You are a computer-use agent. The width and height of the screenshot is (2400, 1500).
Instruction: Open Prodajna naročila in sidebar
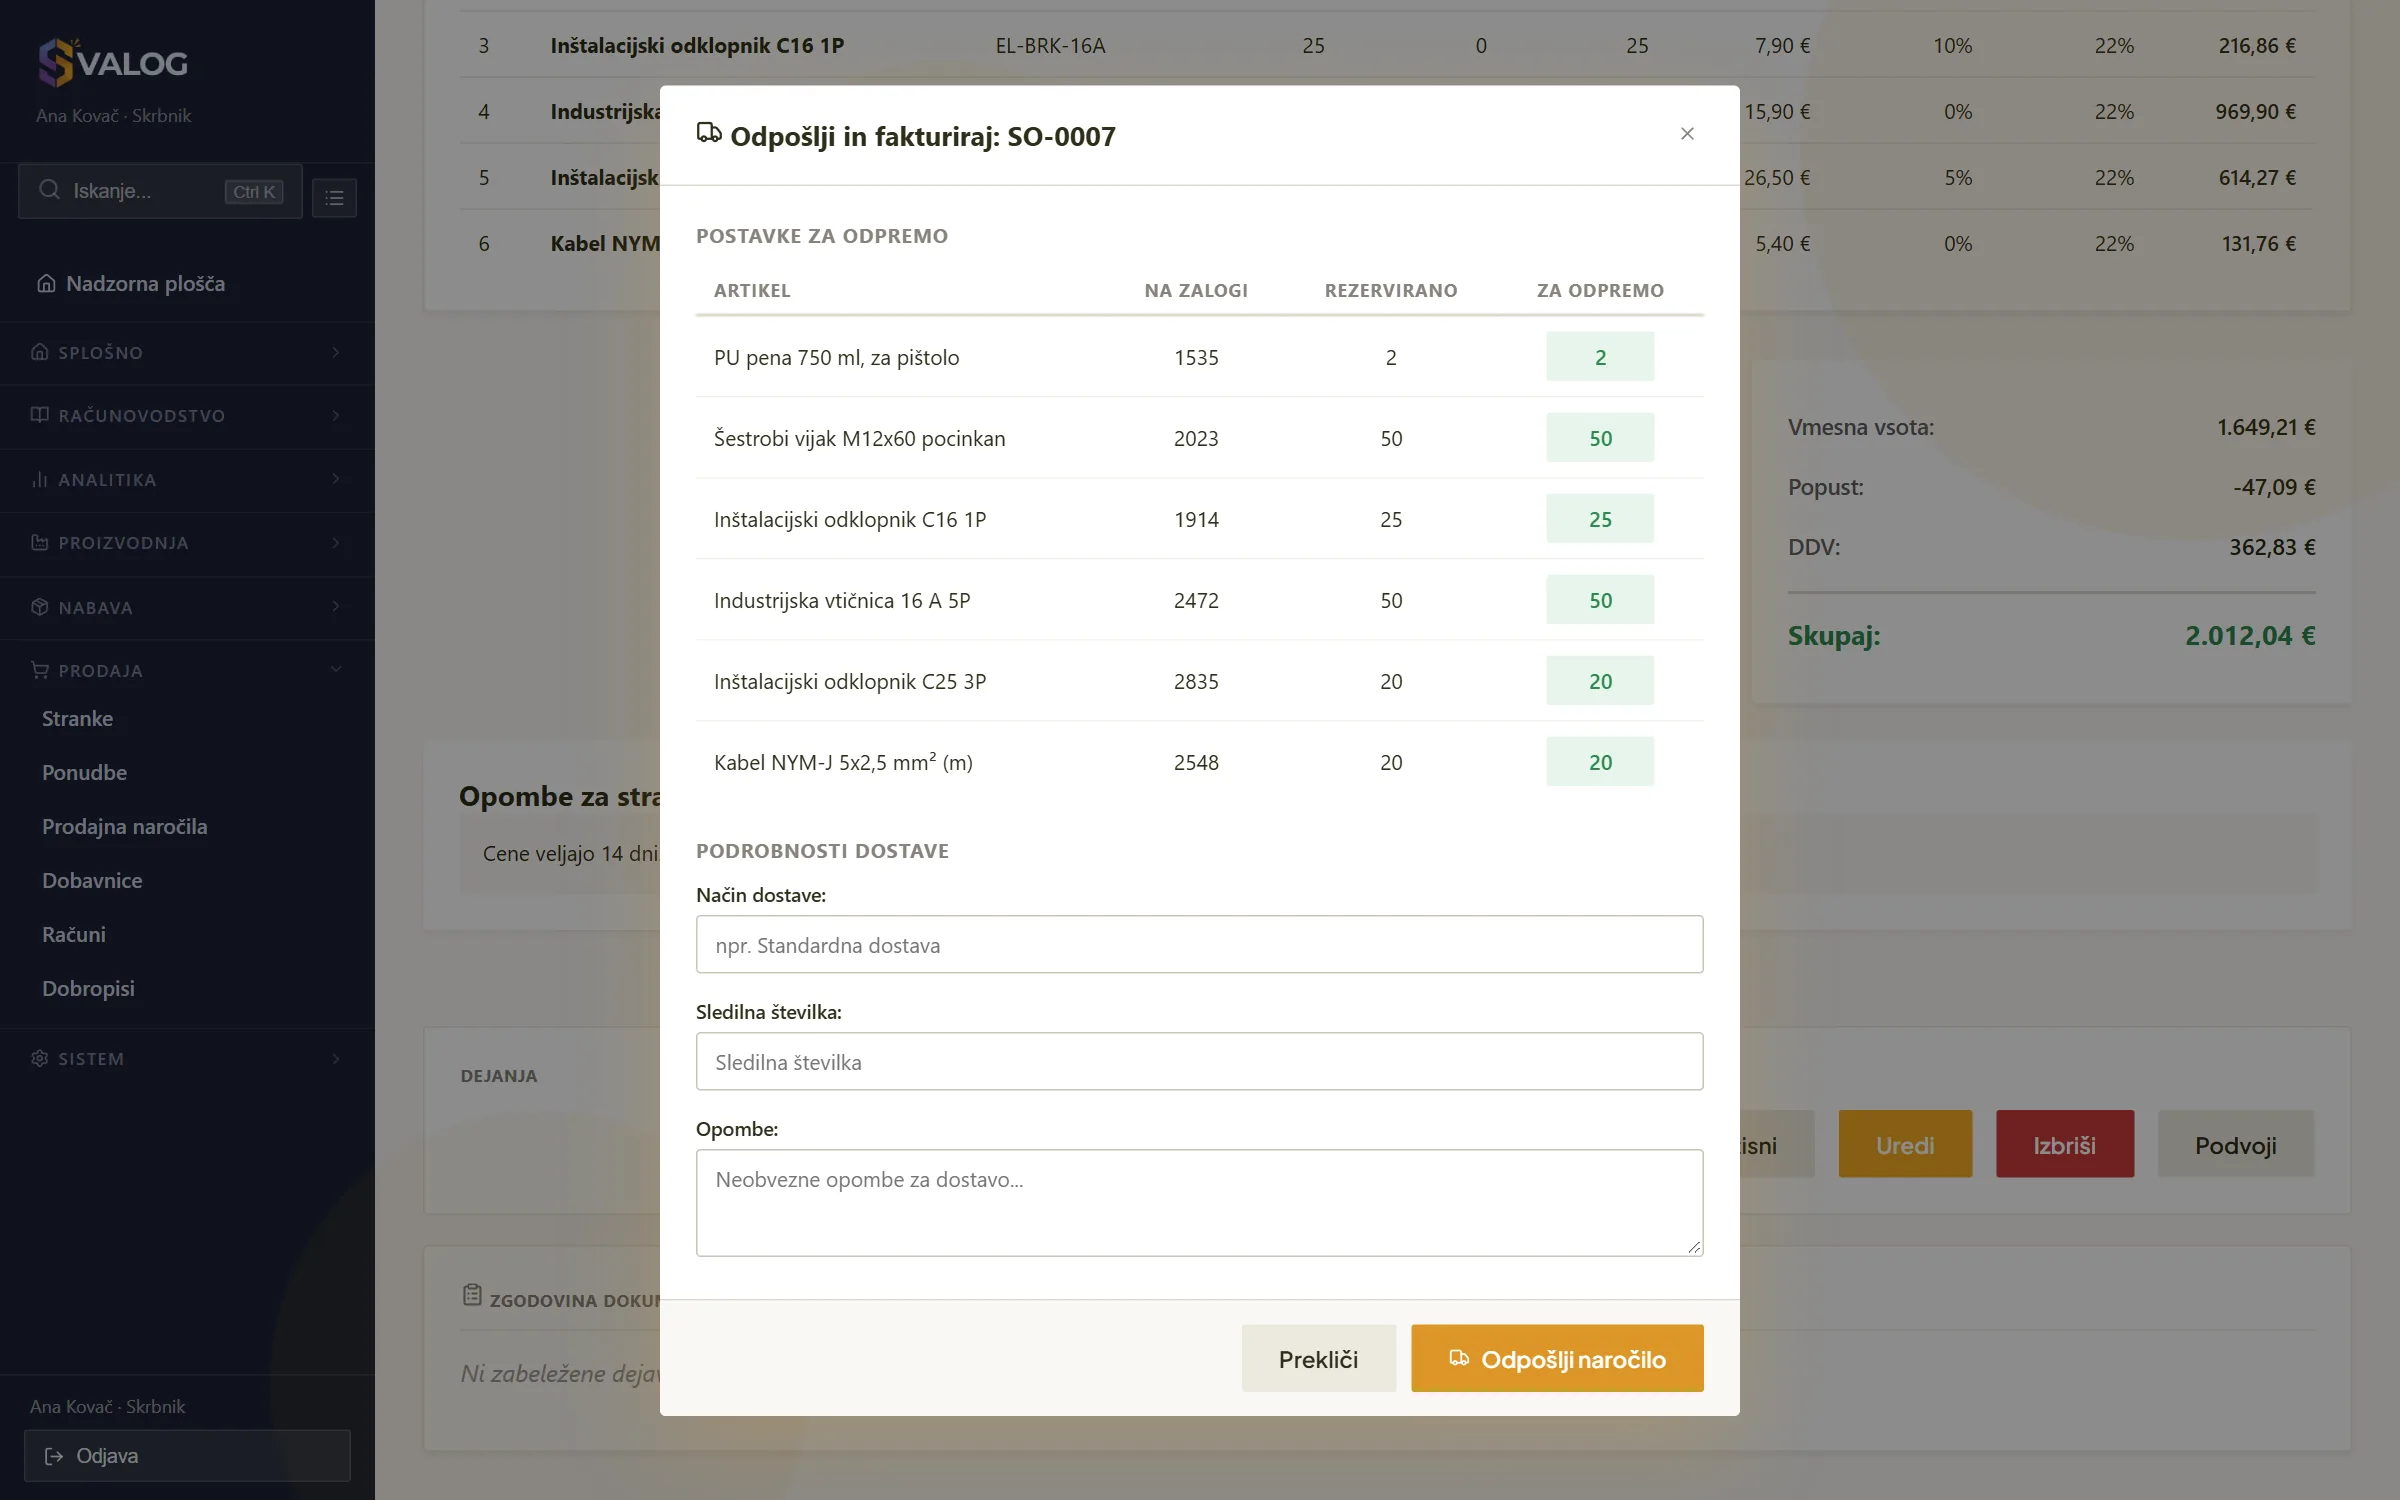(124, 826)
